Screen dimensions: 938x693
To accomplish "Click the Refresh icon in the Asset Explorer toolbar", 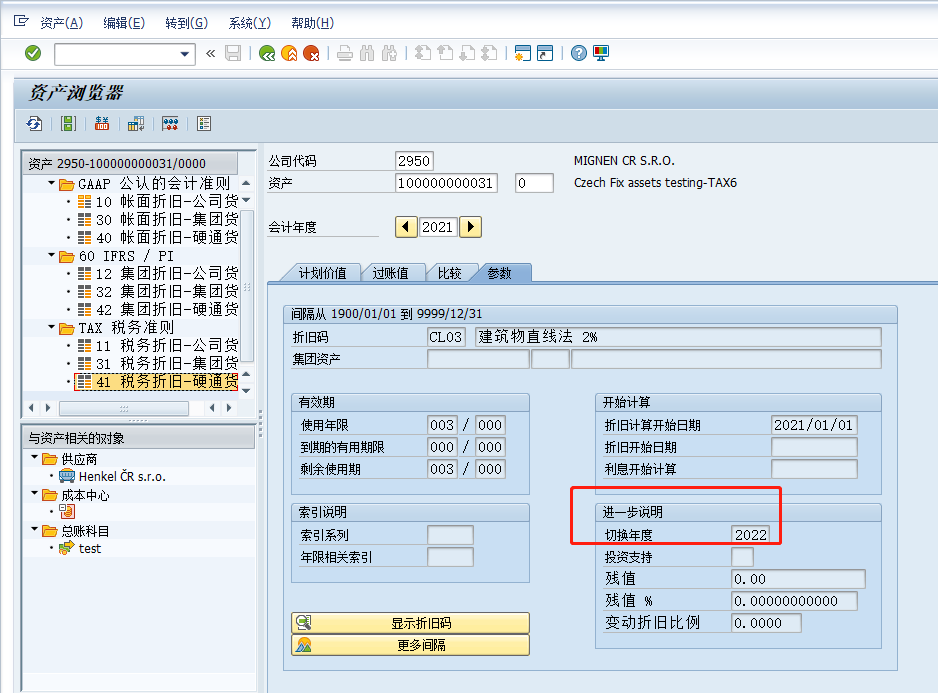I will click(x=33, y=123).
